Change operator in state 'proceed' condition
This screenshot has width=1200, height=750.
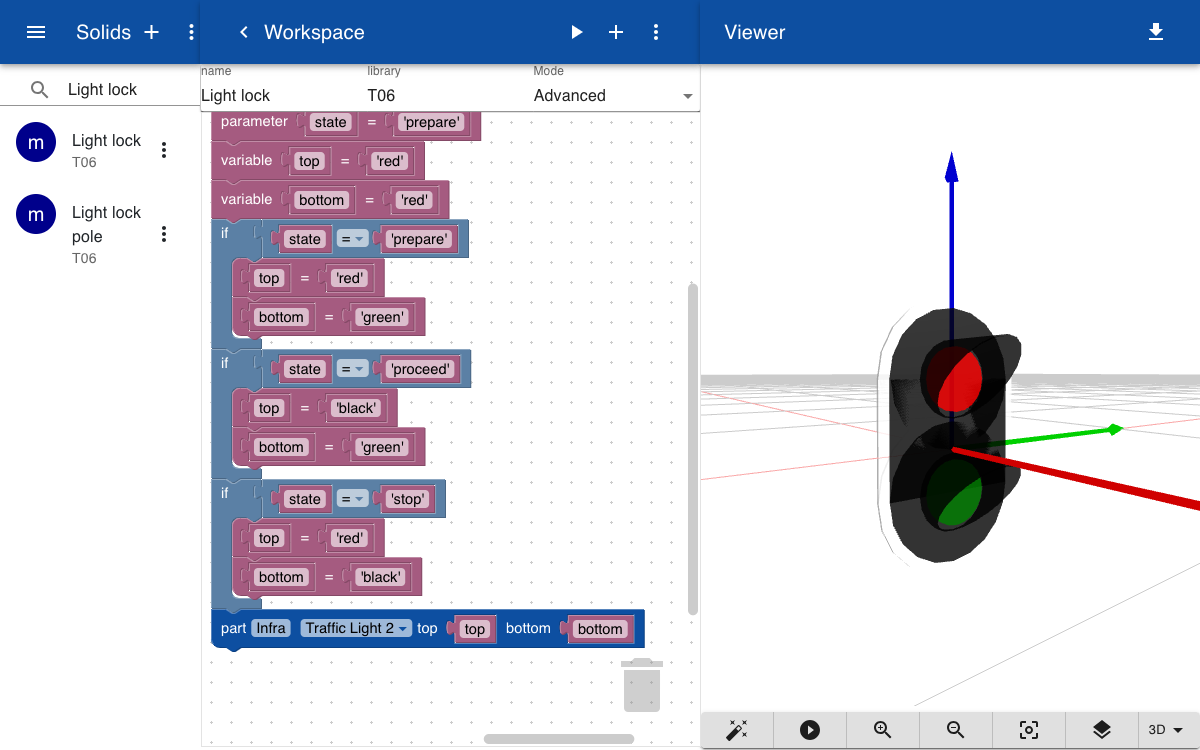(351, 369)
